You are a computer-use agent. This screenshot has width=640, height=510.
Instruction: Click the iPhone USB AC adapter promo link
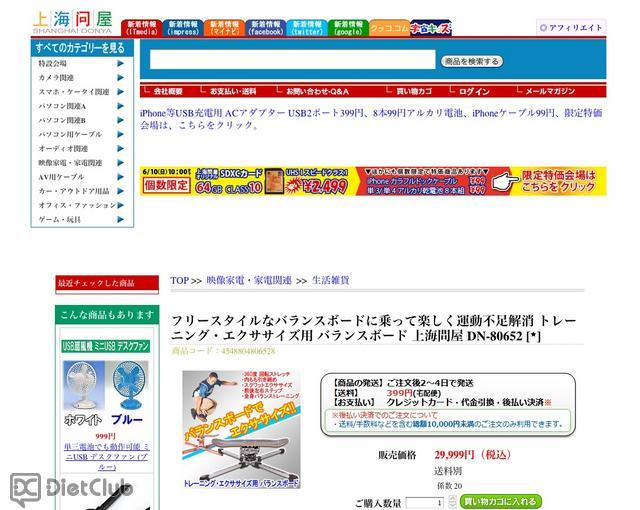371,119
